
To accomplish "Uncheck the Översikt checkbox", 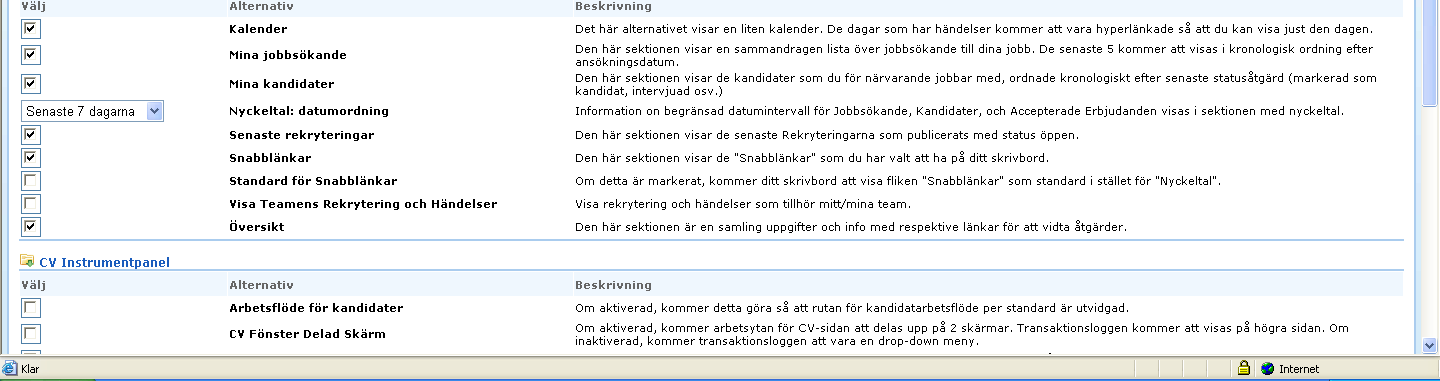I will [x=31, y=227].
